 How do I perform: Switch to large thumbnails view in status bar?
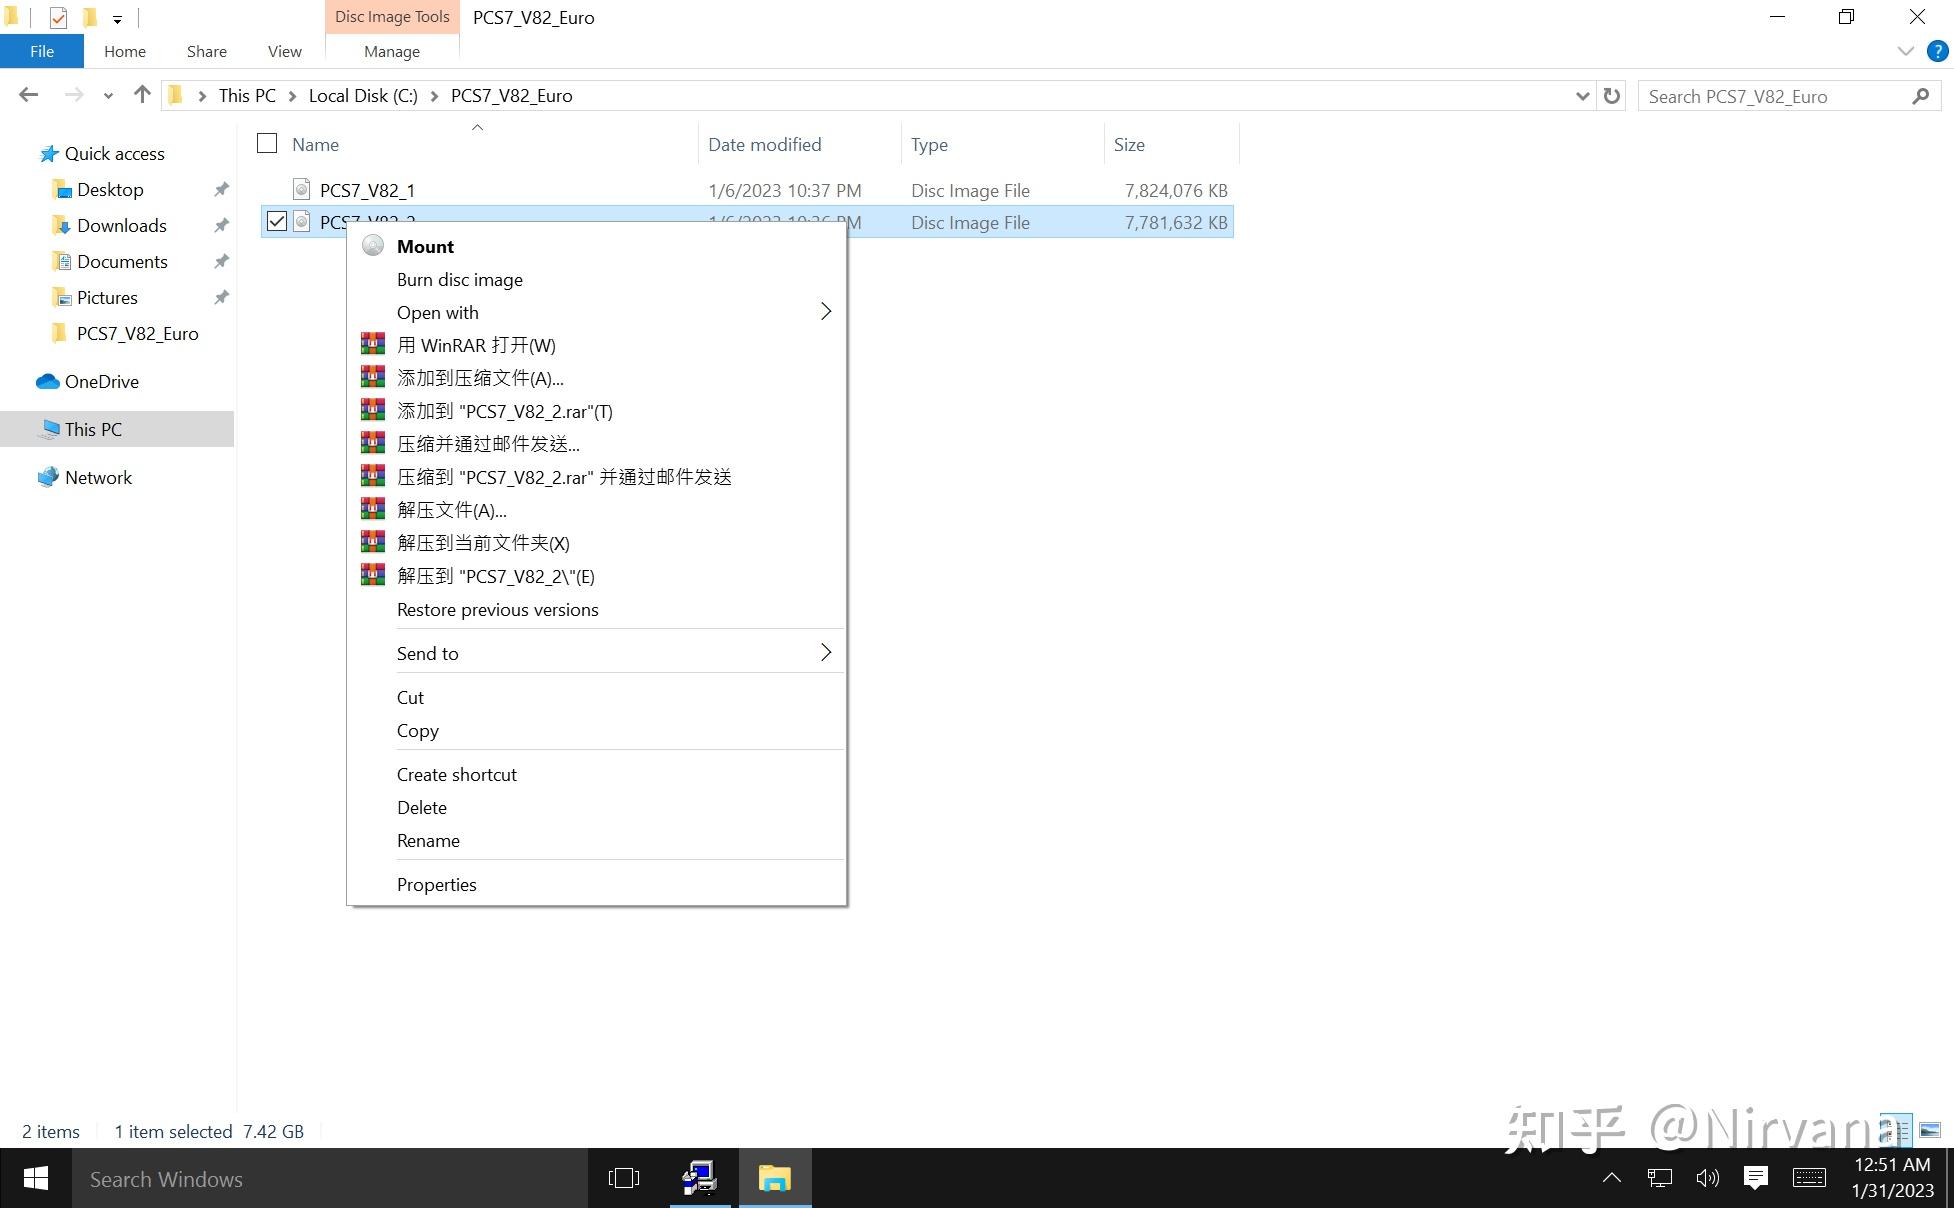coord(1930,1130)
